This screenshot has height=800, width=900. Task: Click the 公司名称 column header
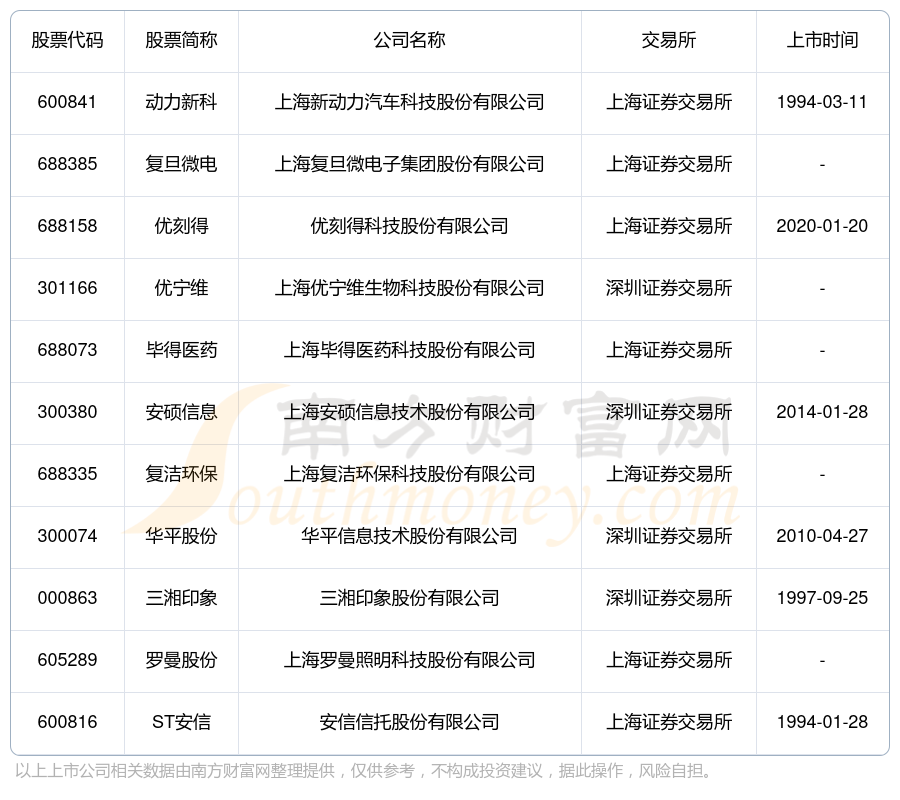pyautogui.click(x=410, y=40)
